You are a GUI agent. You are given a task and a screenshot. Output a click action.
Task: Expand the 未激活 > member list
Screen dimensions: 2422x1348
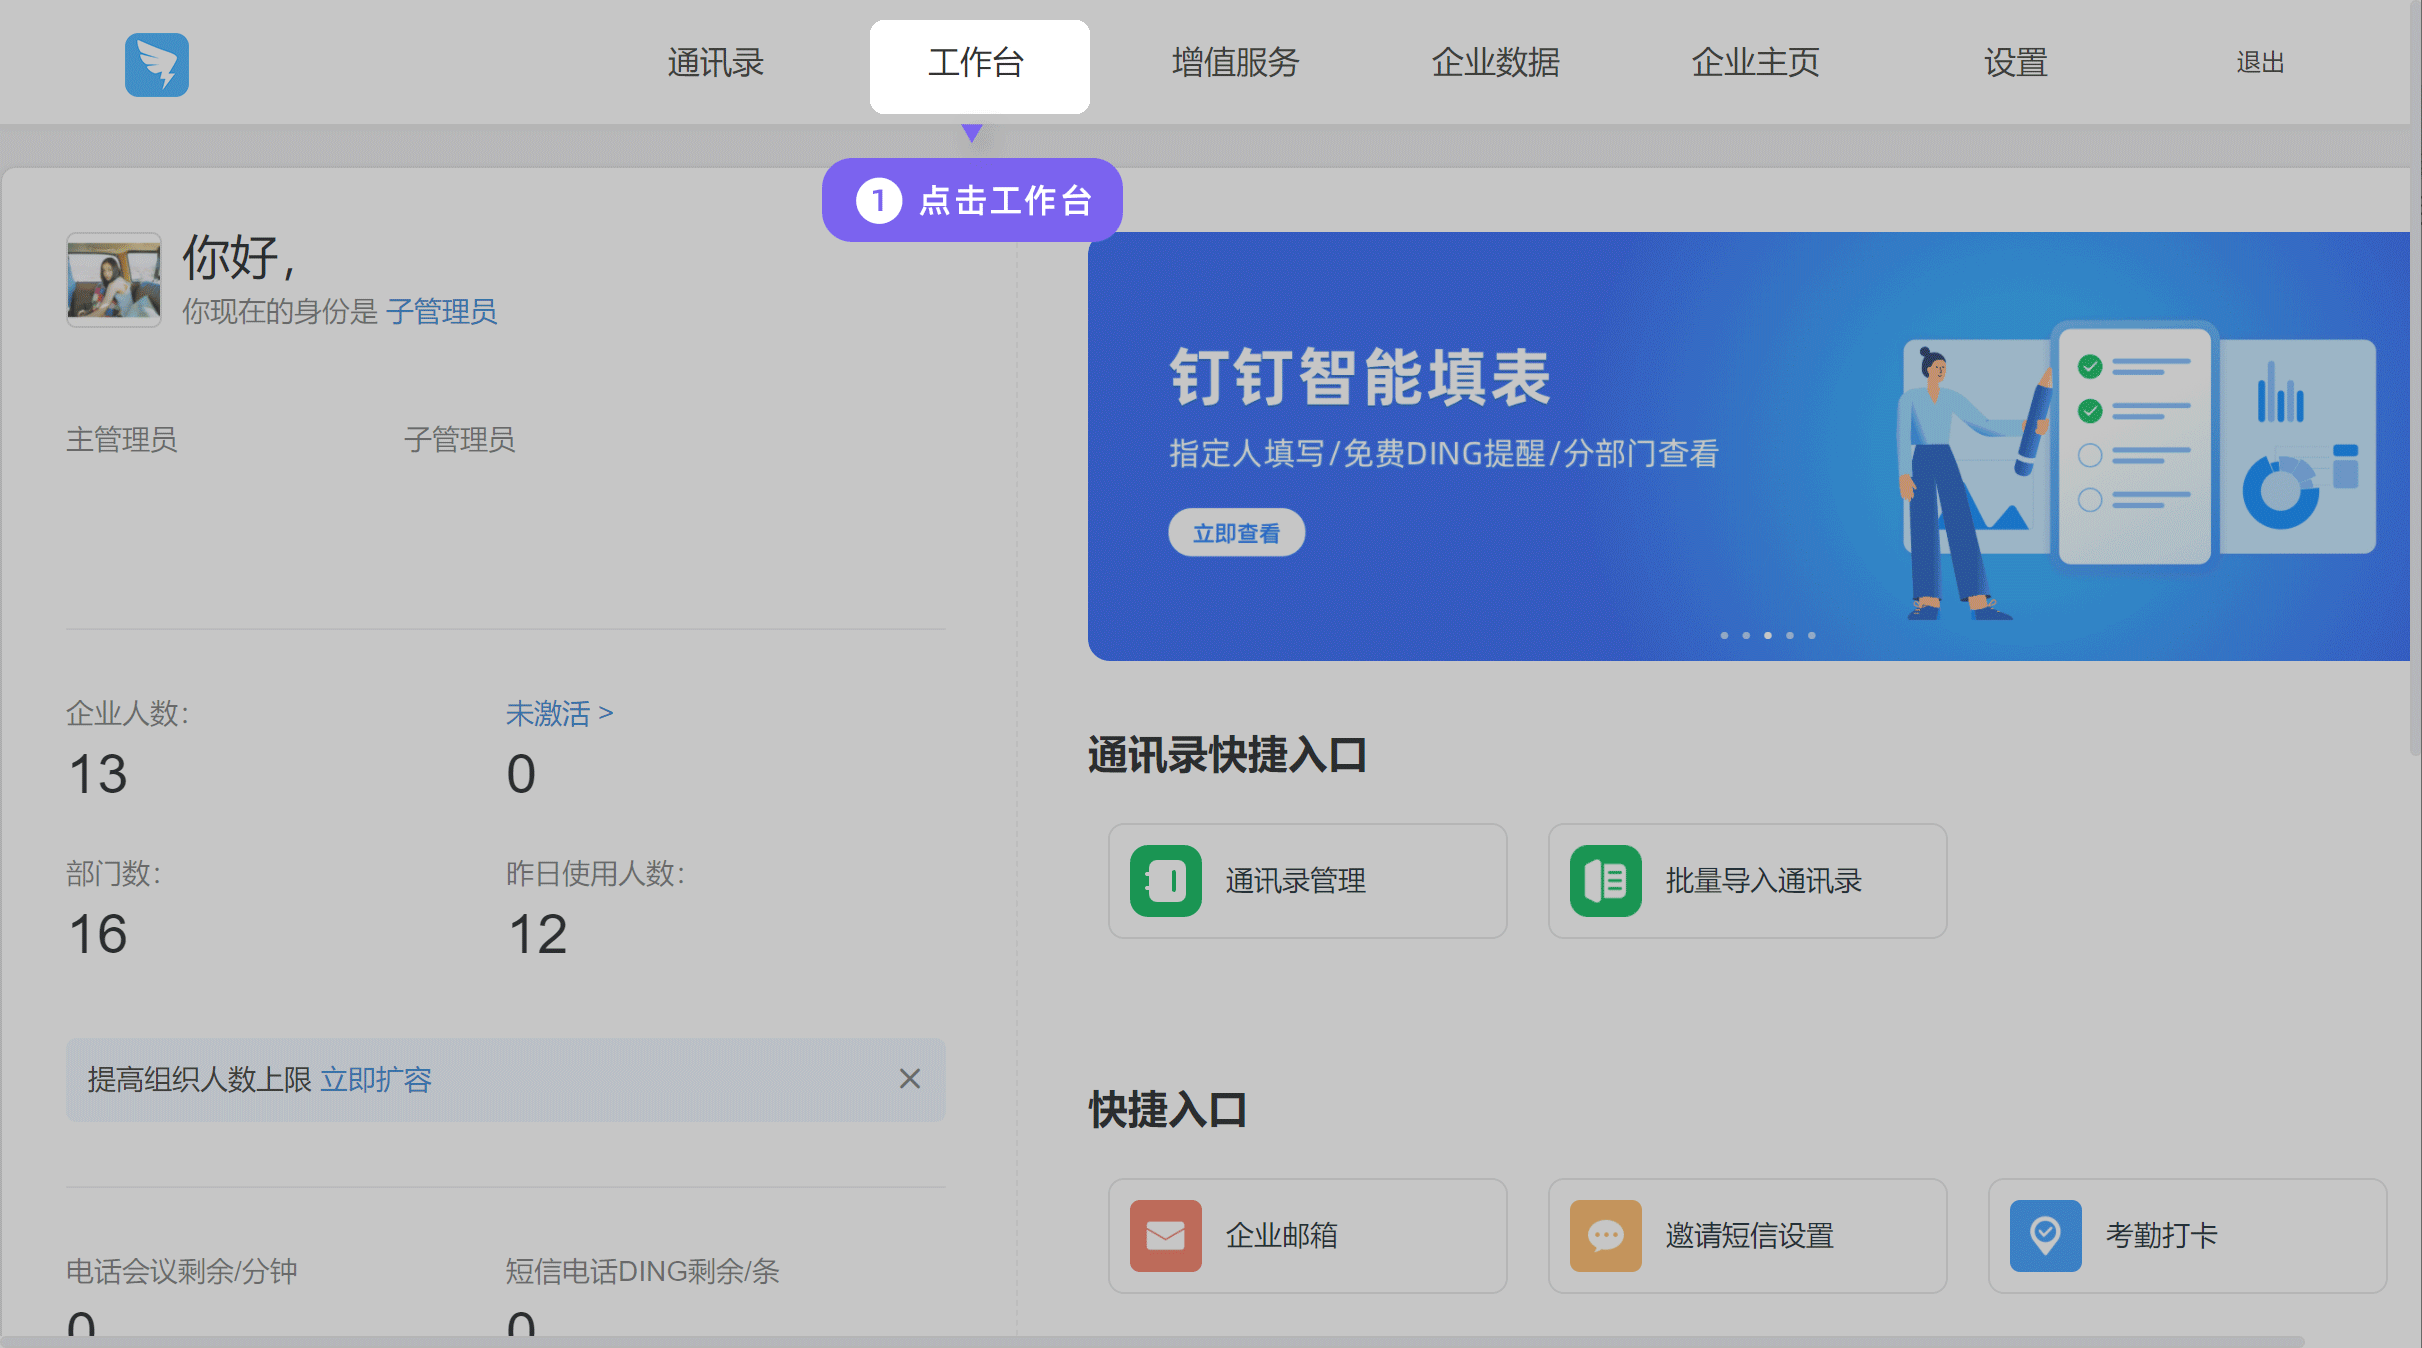559,713
